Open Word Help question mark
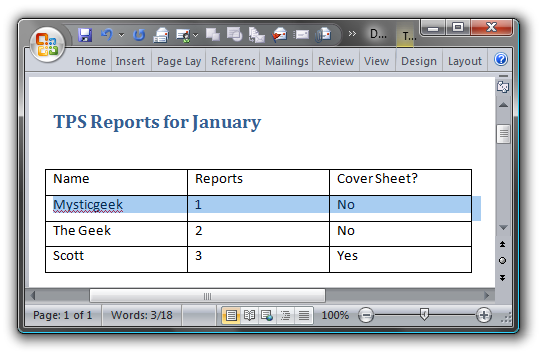The image size is (540, 360). pyautogui.click(x=501, y=60)
